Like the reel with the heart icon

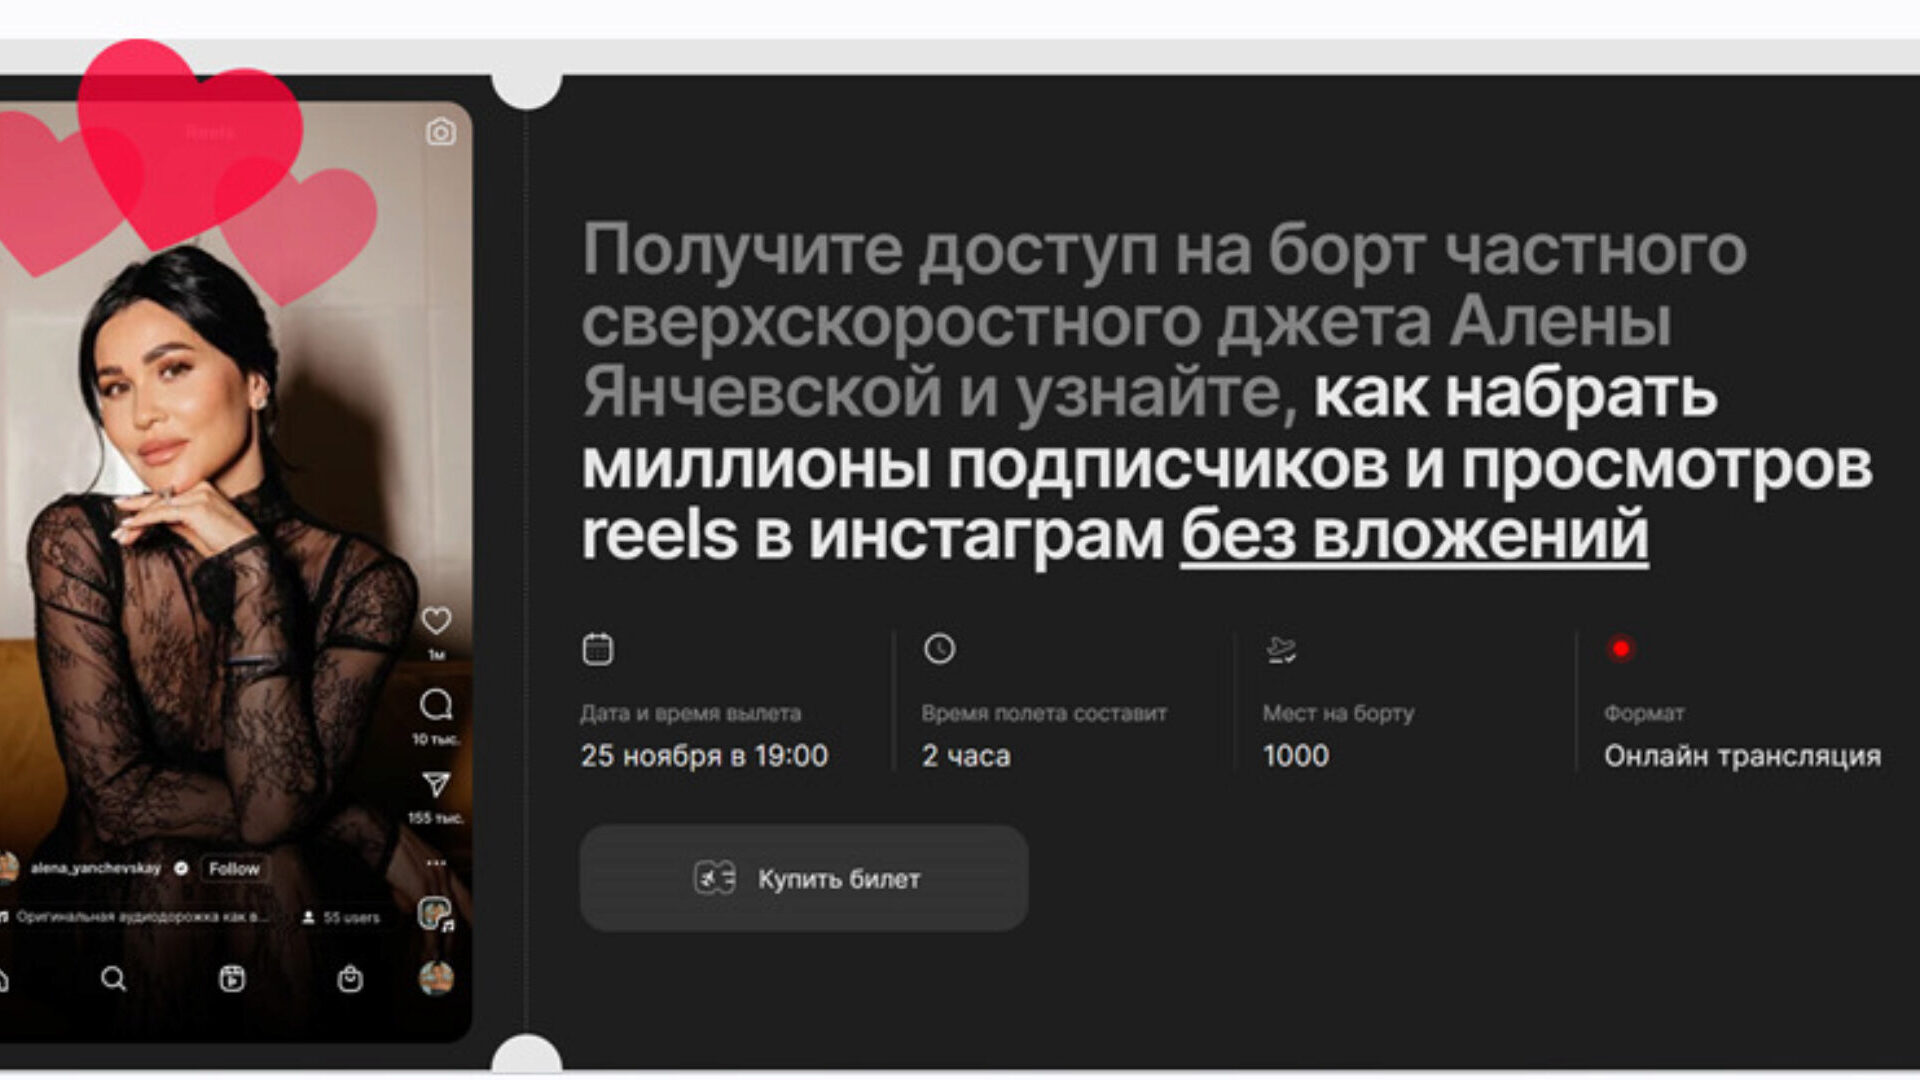click(436, 621)
